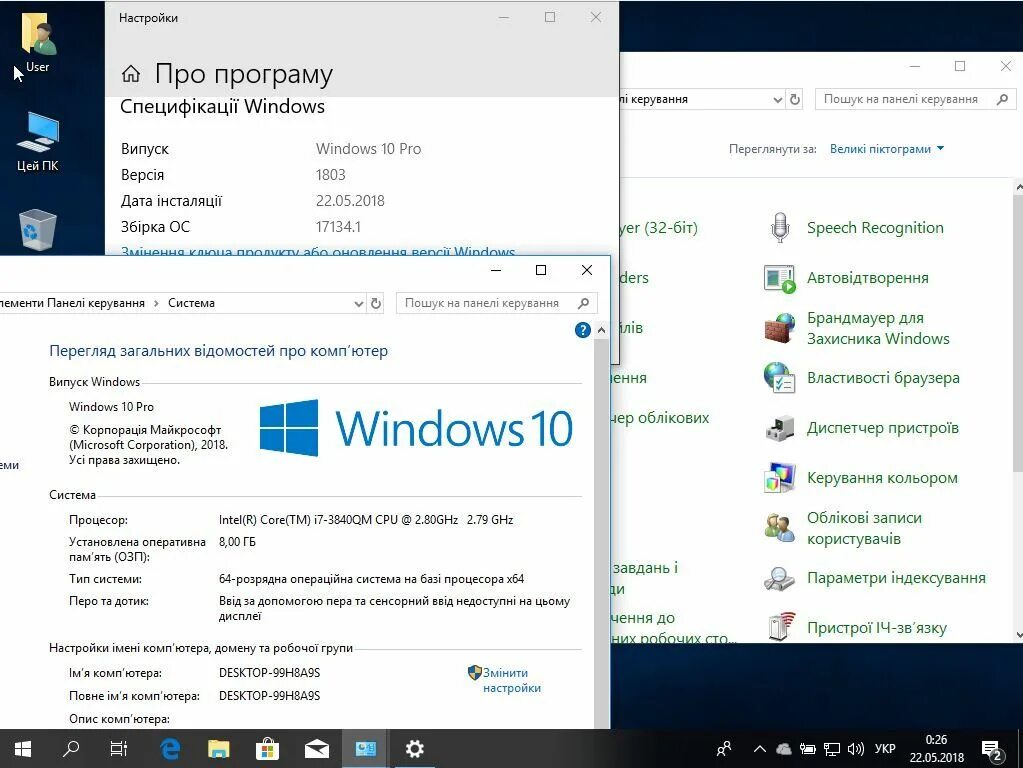Select the 17134.1 build number text
The width and height of the screenshot is (1023, 768).
338,227
